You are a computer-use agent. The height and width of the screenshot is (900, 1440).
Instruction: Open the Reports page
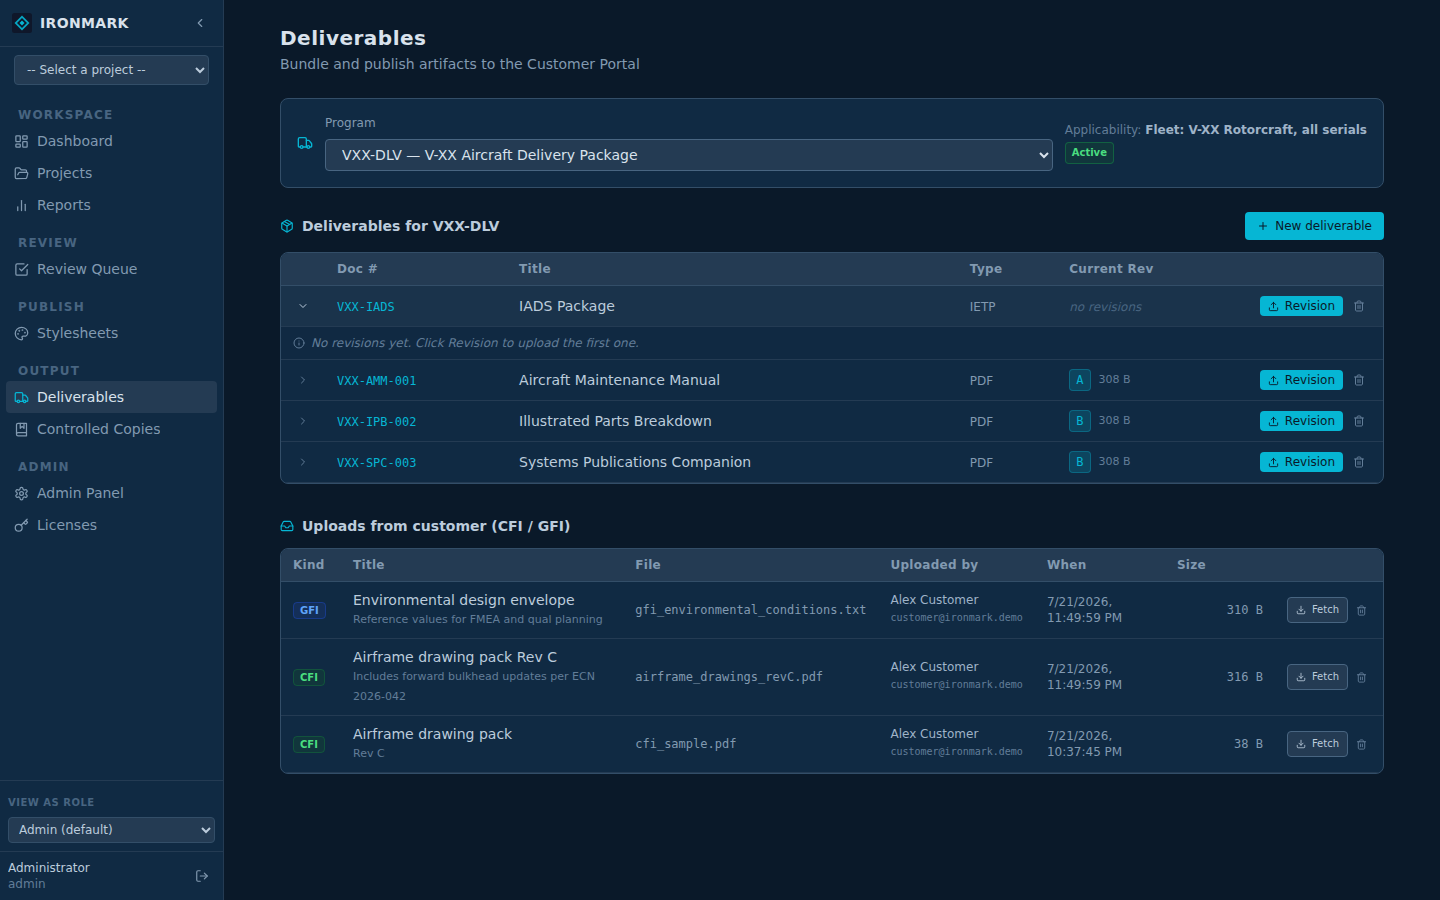coord(111,205)
